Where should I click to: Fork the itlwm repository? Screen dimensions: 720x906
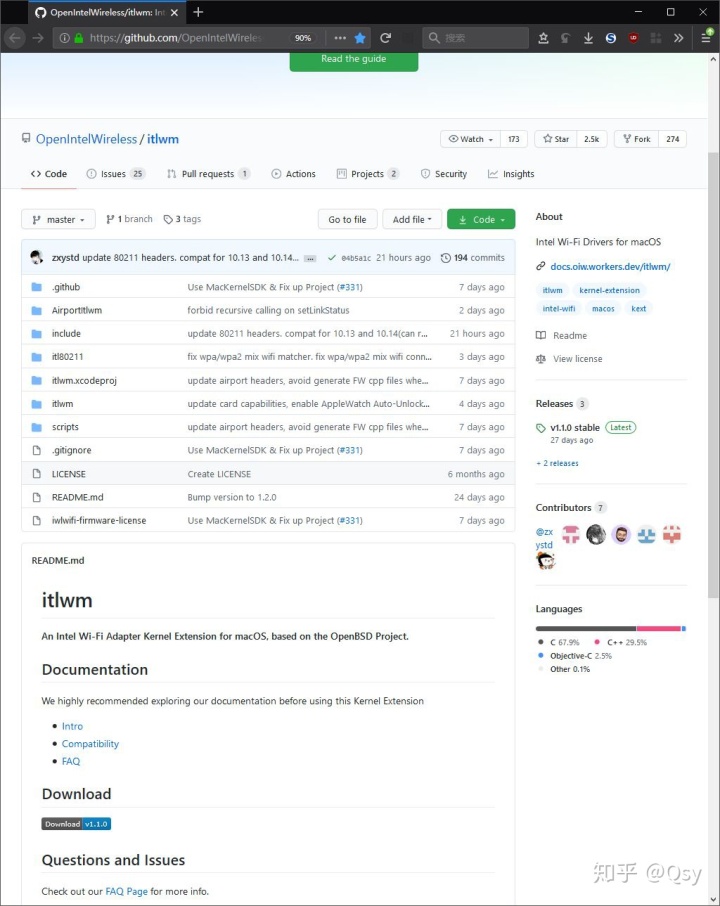(x=636, y=139)
